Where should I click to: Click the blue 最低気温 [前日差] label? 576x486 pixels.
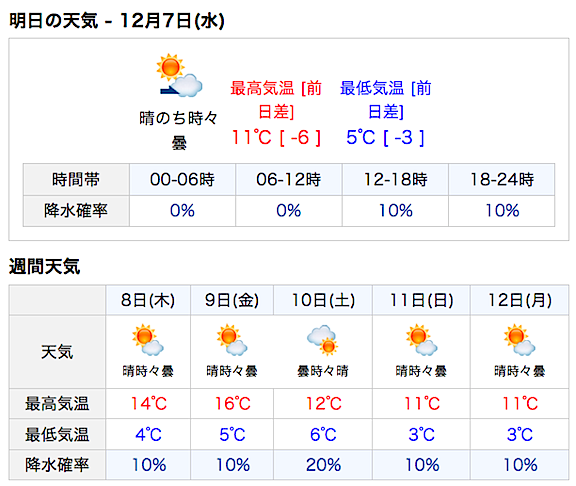385,100
